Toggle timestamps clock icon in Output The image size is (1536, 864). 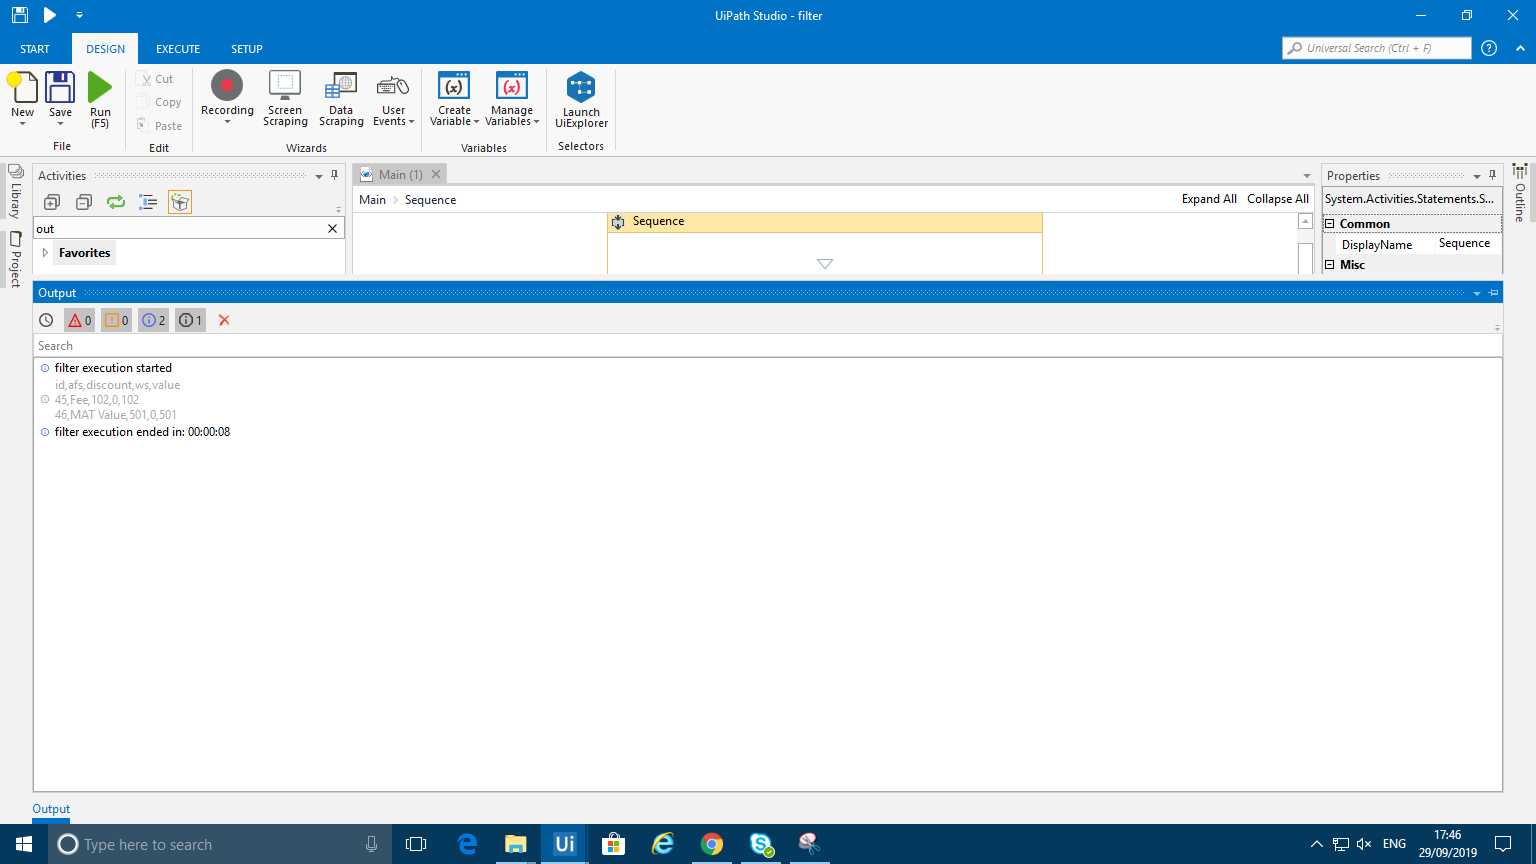click(x=46, y=320)
